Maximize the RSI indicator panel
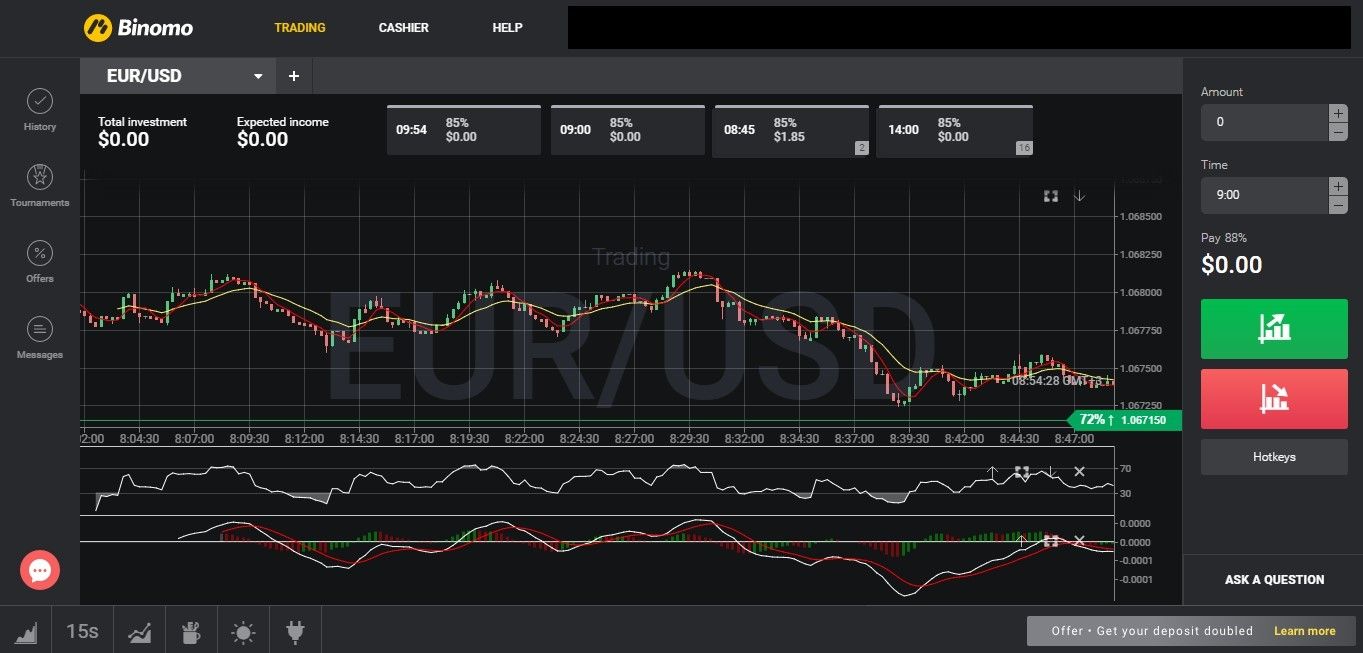1363x653 pixels. pos(1022,471)
